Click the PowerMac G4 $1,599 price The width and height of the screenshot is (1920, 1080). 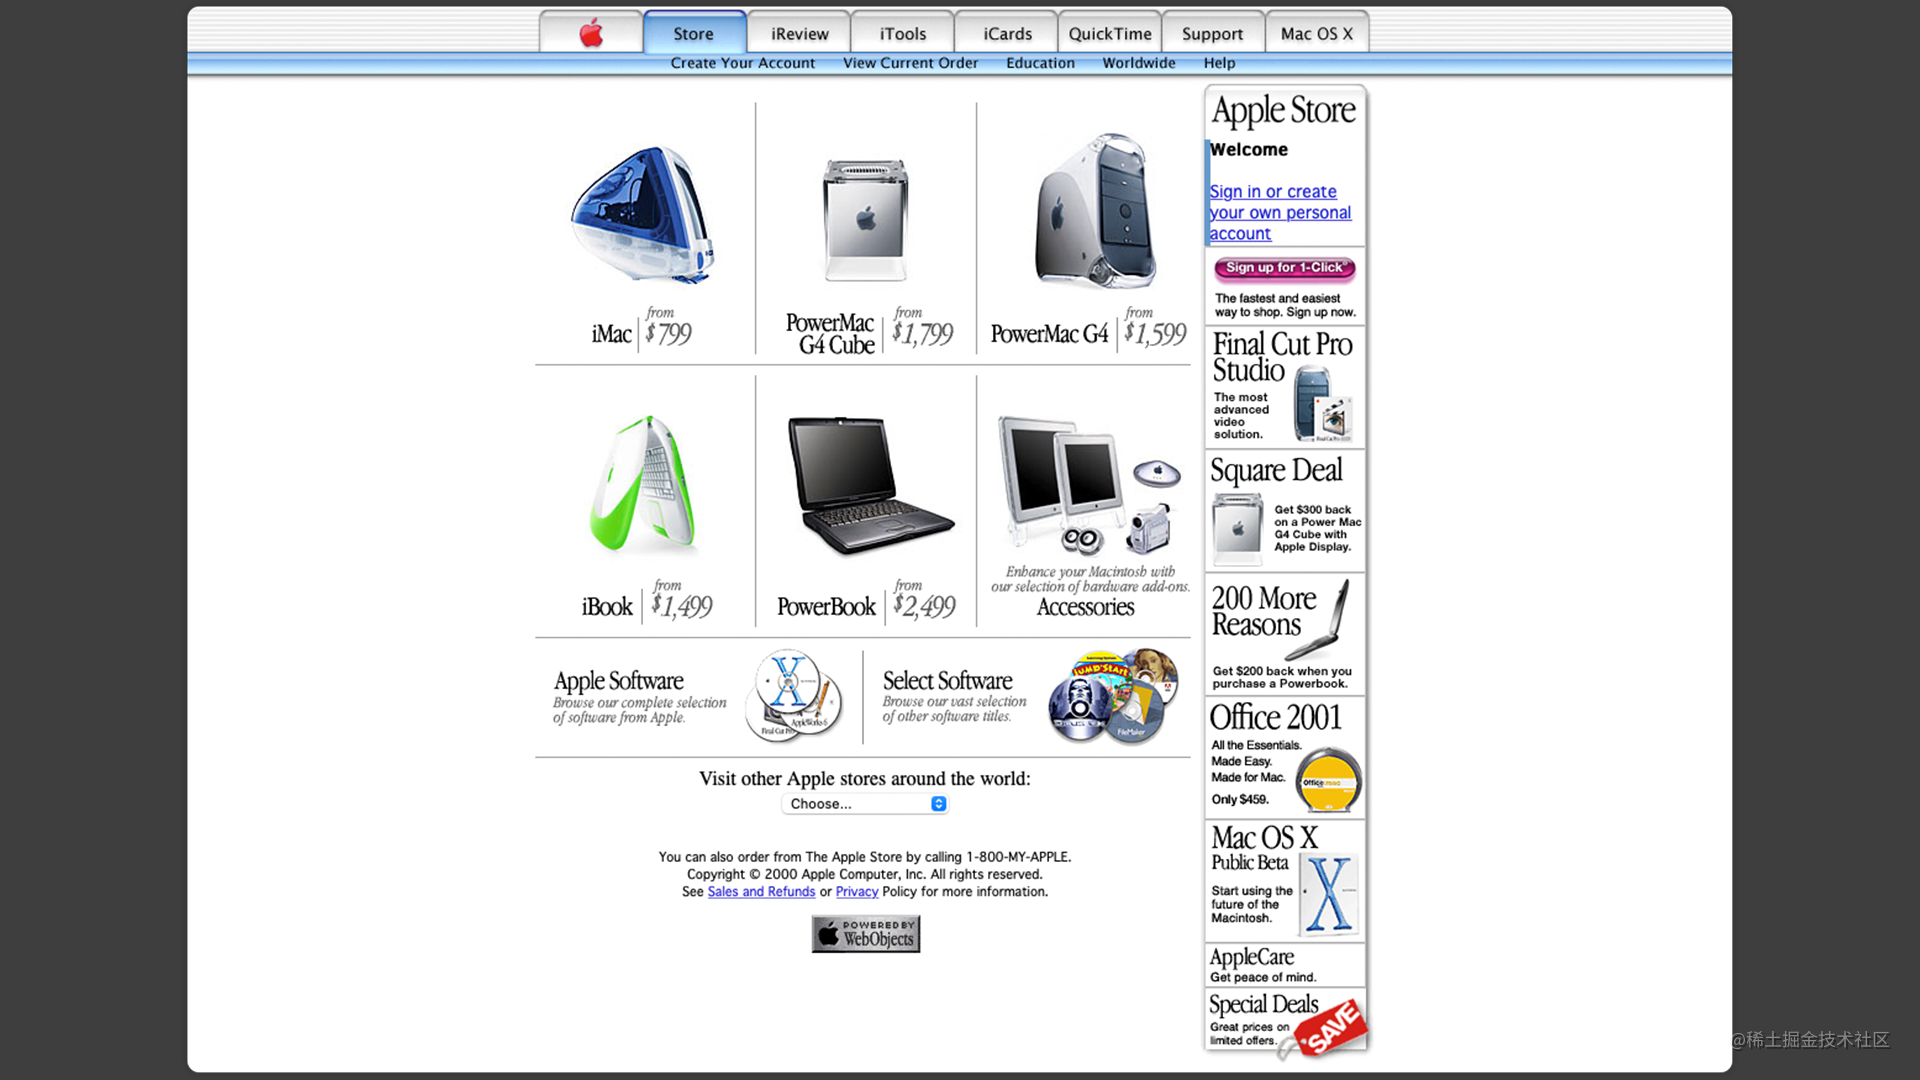[x=1155, y=333]
